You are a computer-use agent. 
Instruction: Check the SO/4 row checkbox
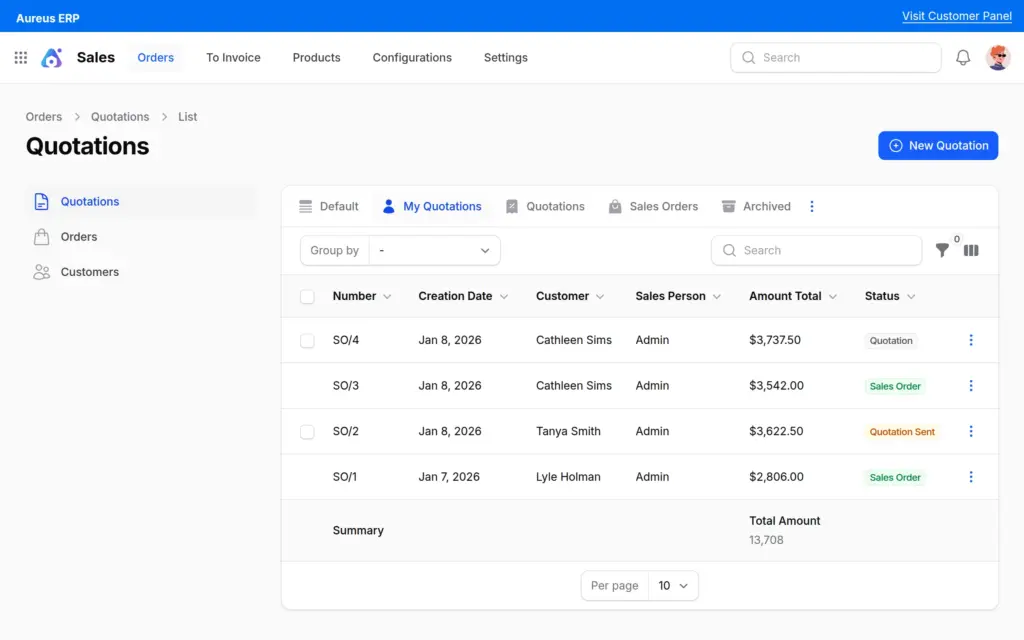(x=307, y=341)
